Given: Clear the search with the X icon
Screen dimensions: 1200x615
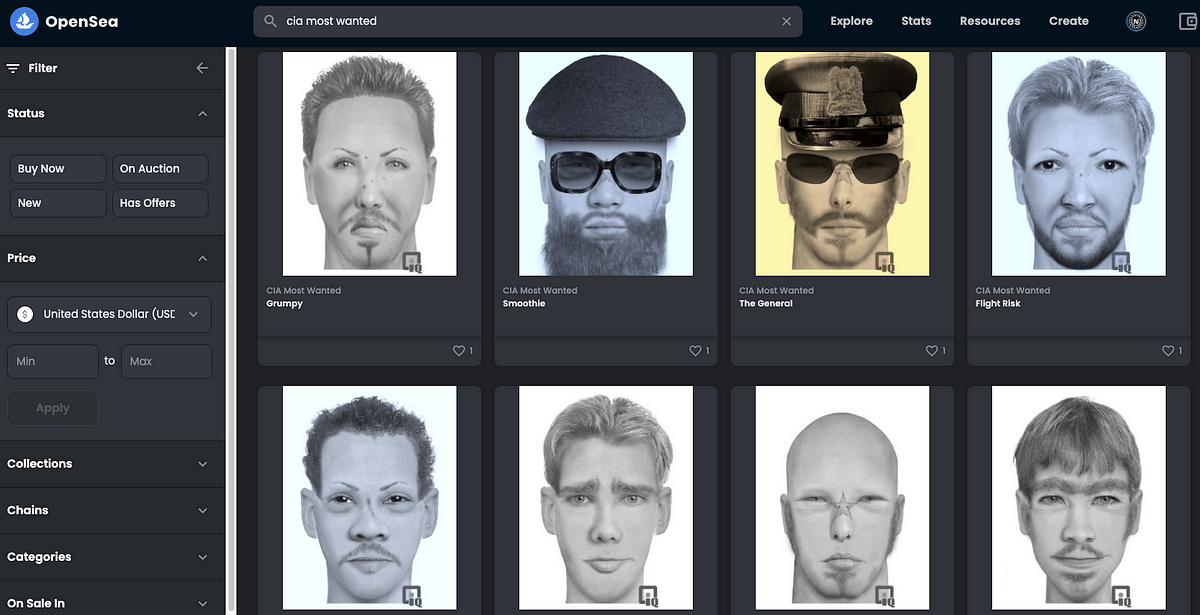Looking at the screenshot, I should pyautogui.click(x=786, y=21).
